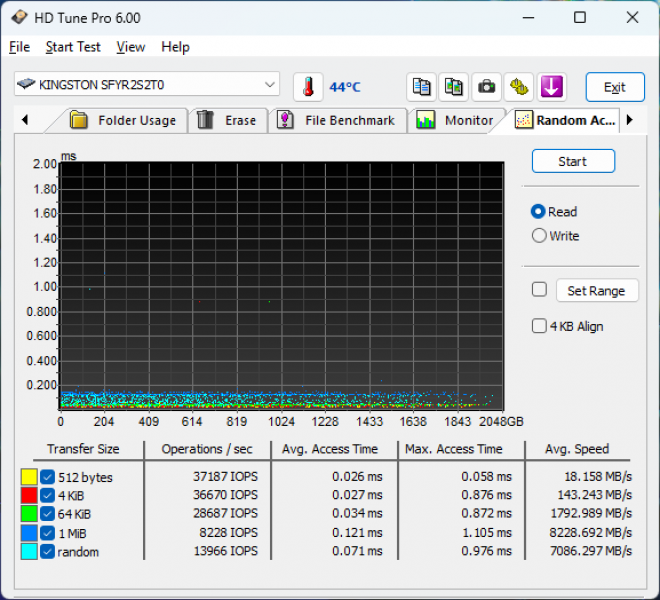The image size is (660, 600).
Task: Uncheck the 64 KiB transfer size
Action: click(x=48, y=514)
